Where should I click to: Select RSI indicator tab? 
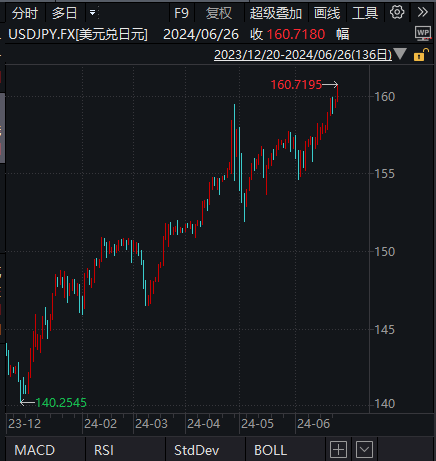[x=104, y=450]
